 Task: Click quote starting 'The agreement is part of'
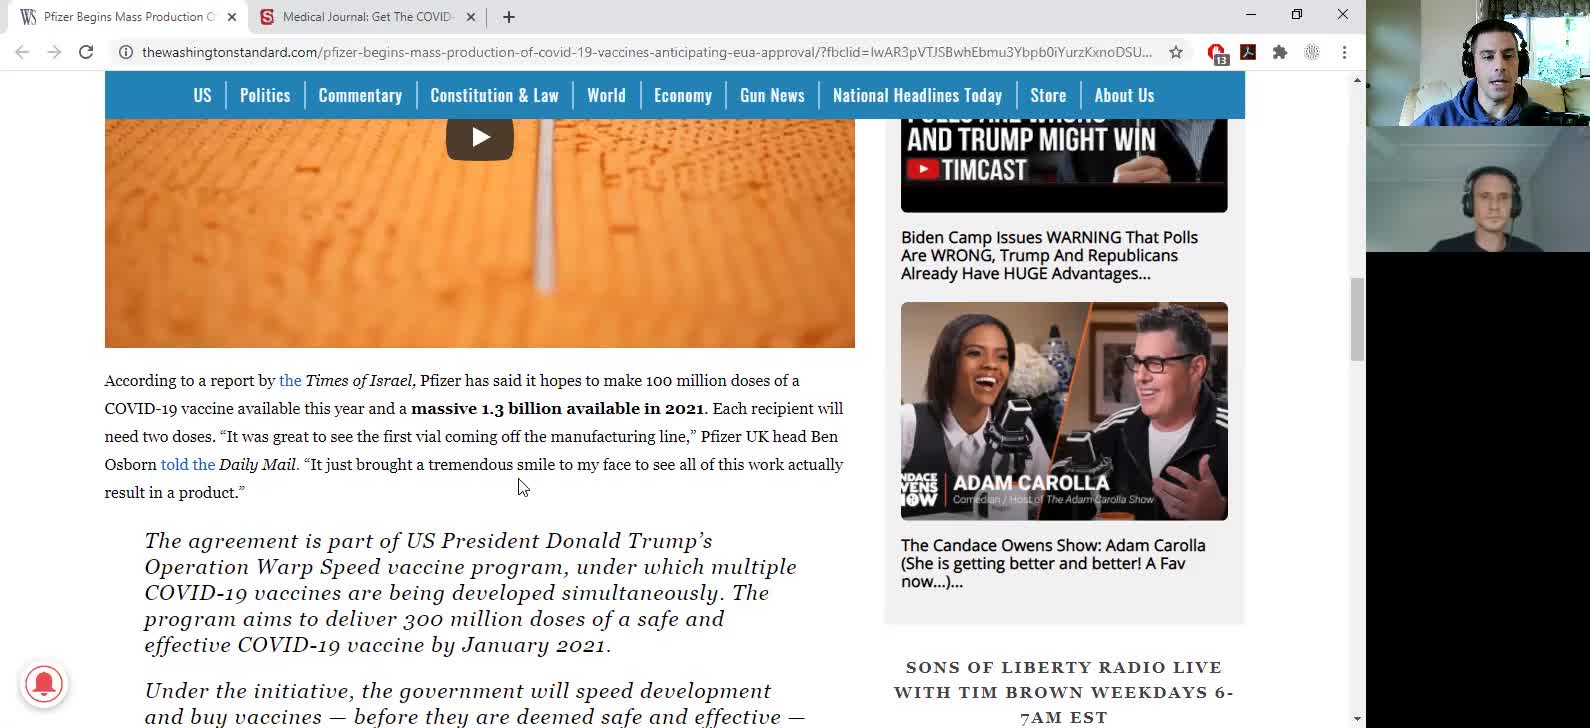click(471, 593)
